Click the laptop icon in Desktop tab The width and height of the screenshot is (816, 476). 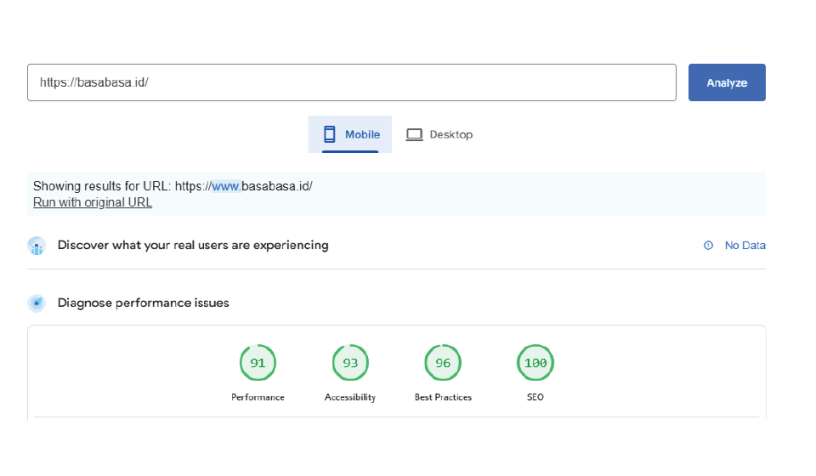coord(414,135)
